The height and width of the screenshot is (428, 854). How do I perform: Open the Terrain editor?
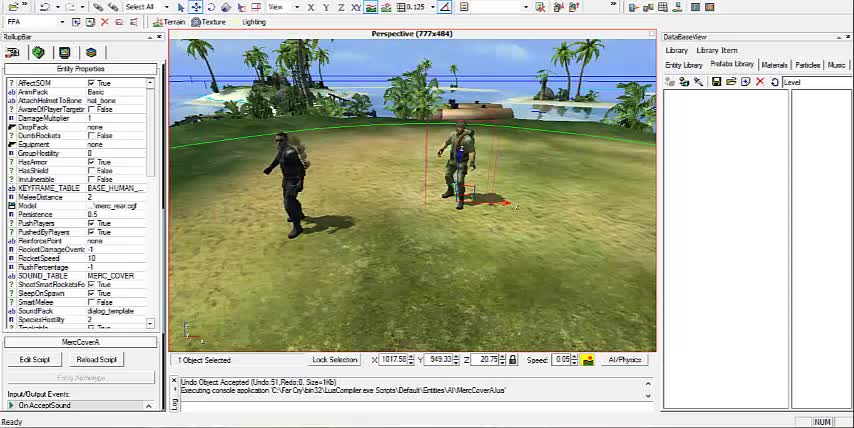[x=169, y=22]
